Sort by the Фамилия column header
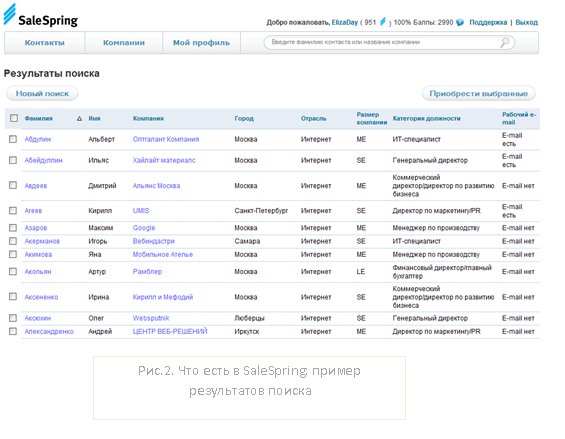The image size is (565, 439). (39, 119)
